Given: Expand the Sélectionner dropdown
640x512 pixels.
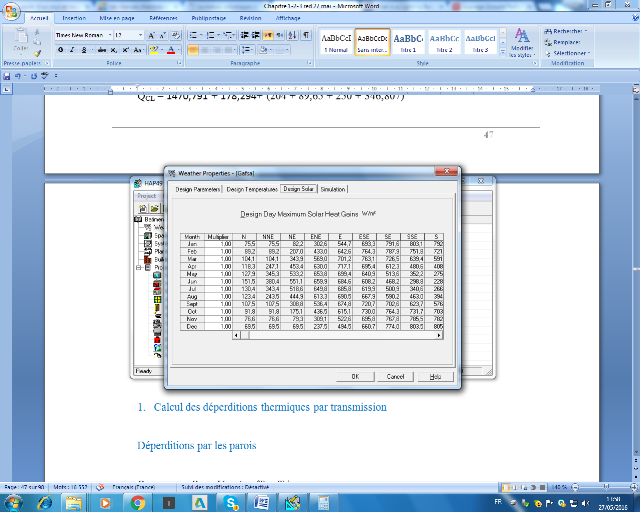Looking at the screenshot, I should (x=569, y=53).
